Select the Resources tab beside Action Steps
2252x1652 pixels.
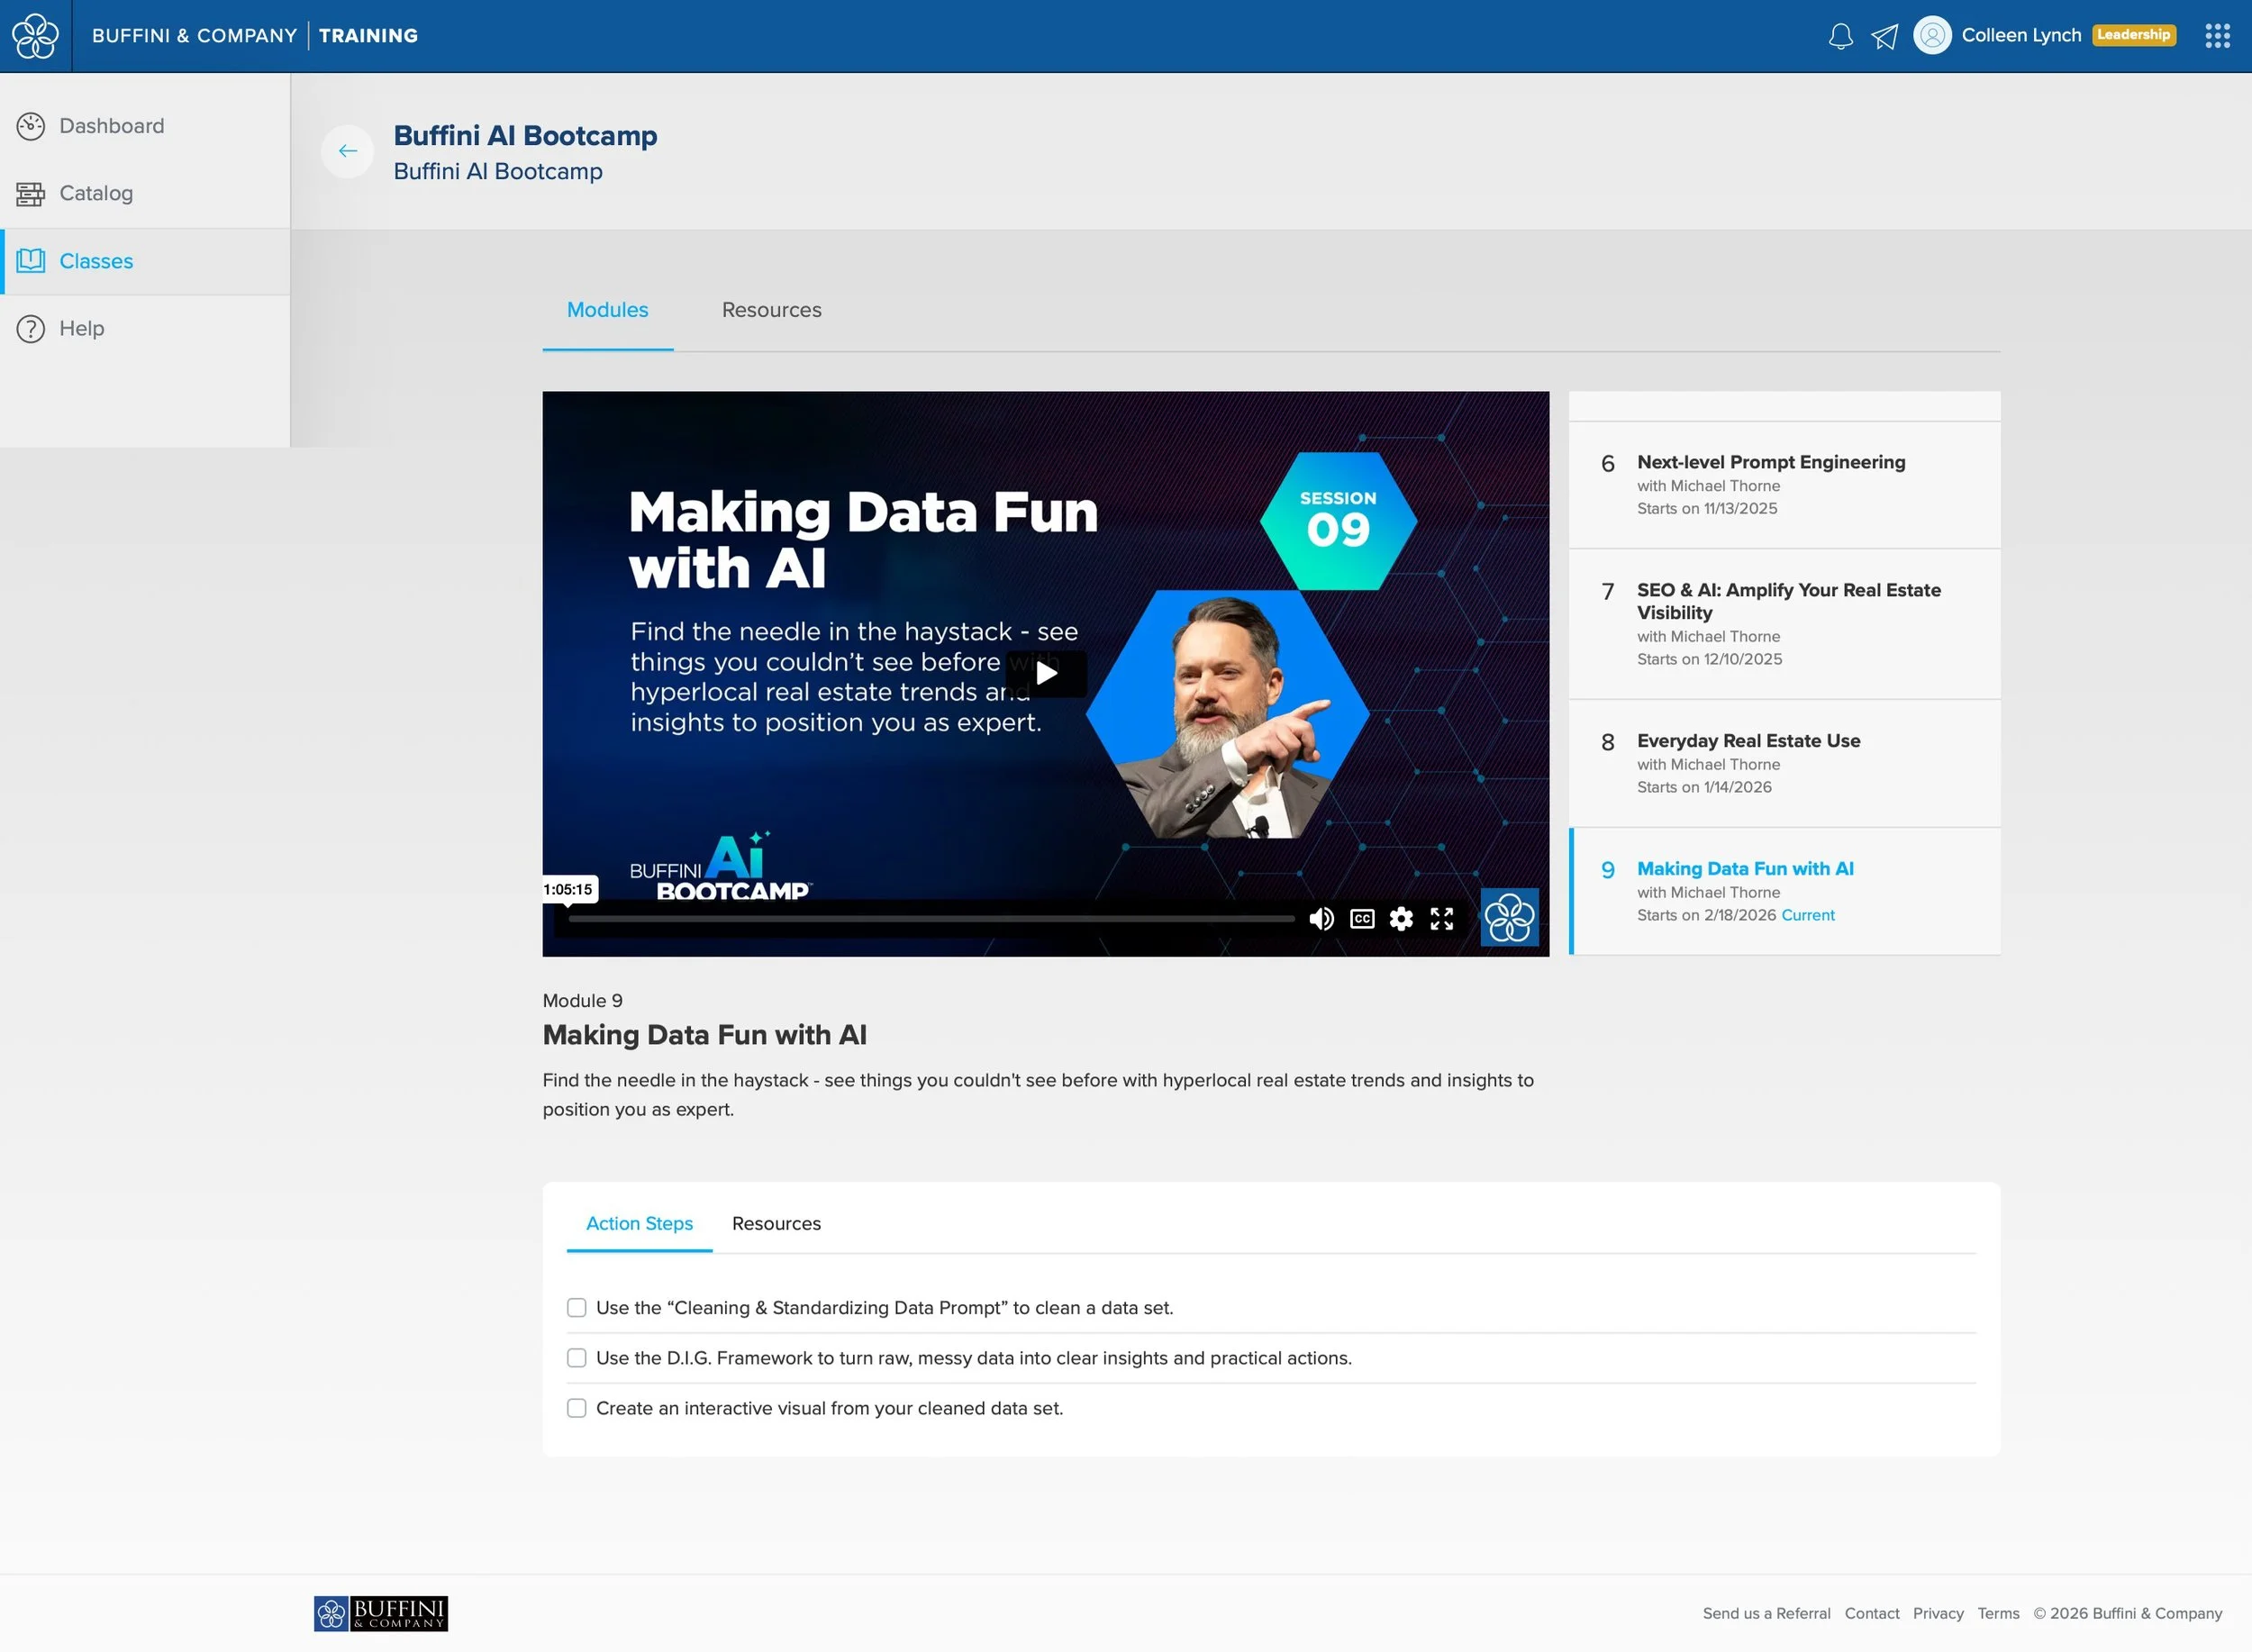coord(776,1223)
